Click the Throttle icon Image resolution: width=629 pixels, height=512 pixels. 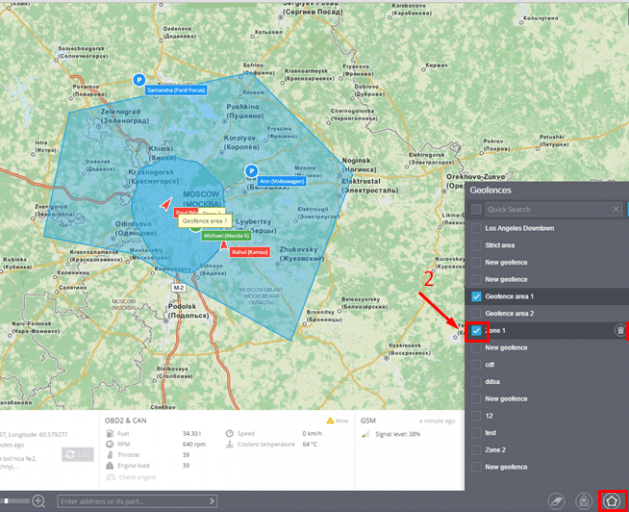[110, 455]
